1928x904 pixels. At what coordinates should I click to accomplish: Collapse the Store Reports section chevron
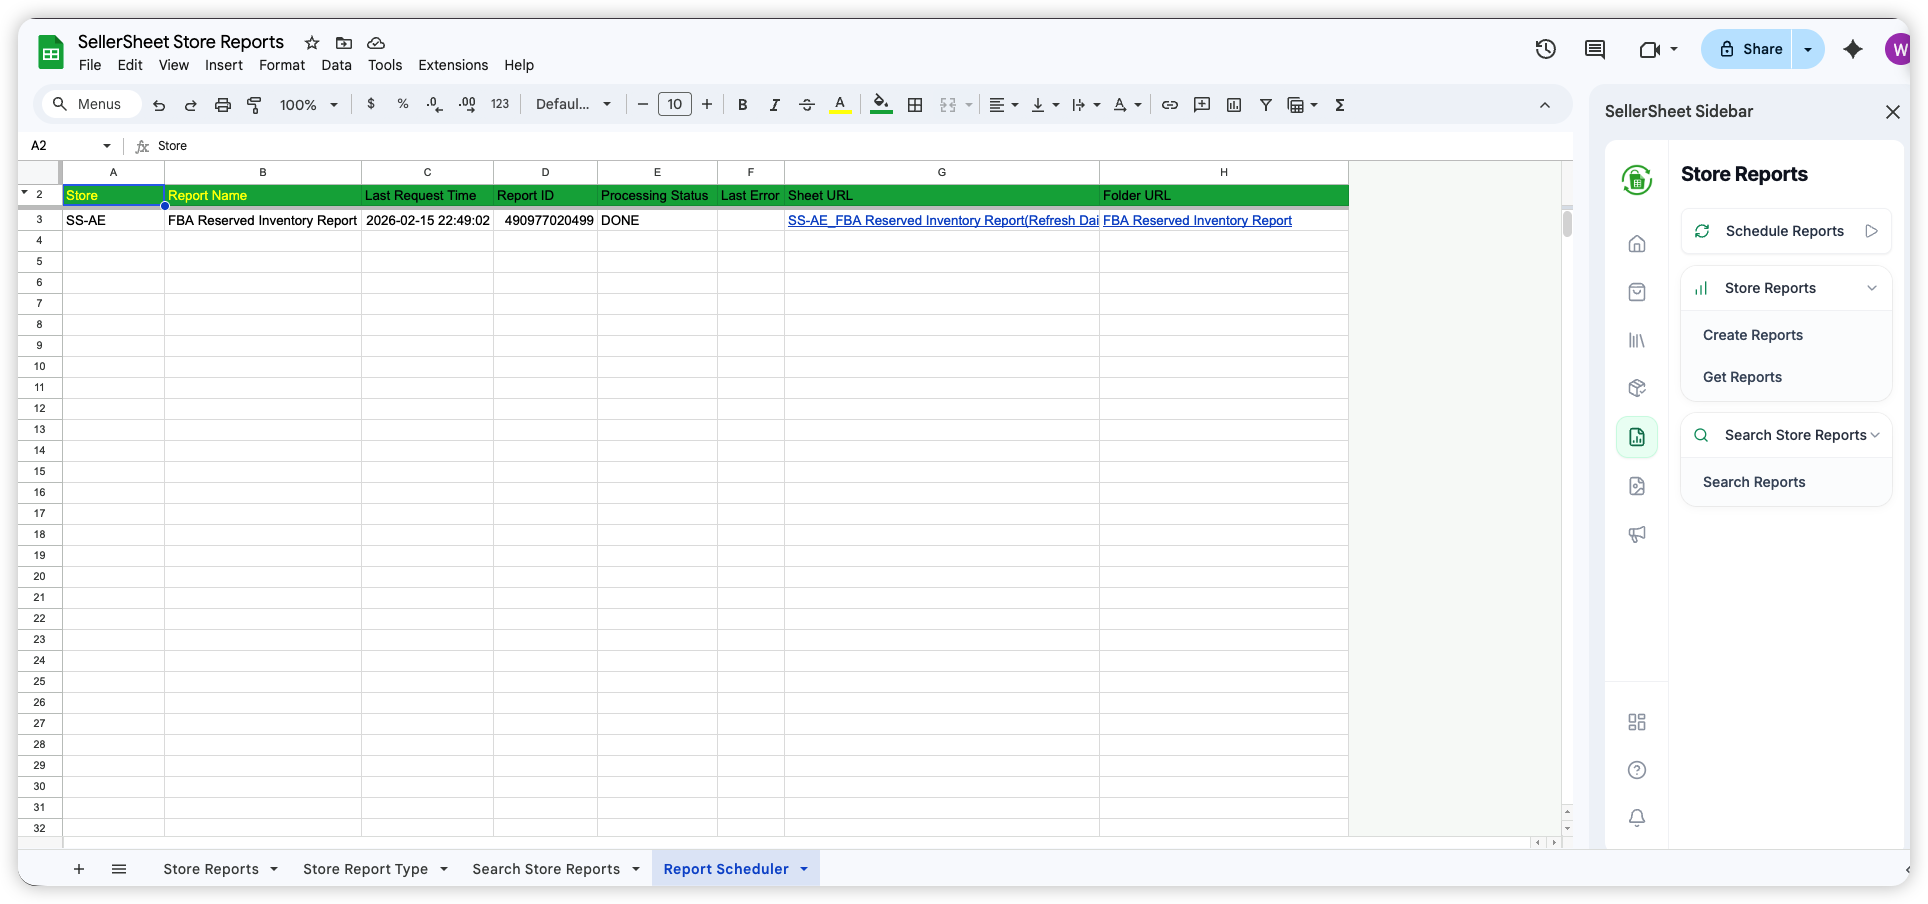pyautogui.click(x=1872, y=288)
